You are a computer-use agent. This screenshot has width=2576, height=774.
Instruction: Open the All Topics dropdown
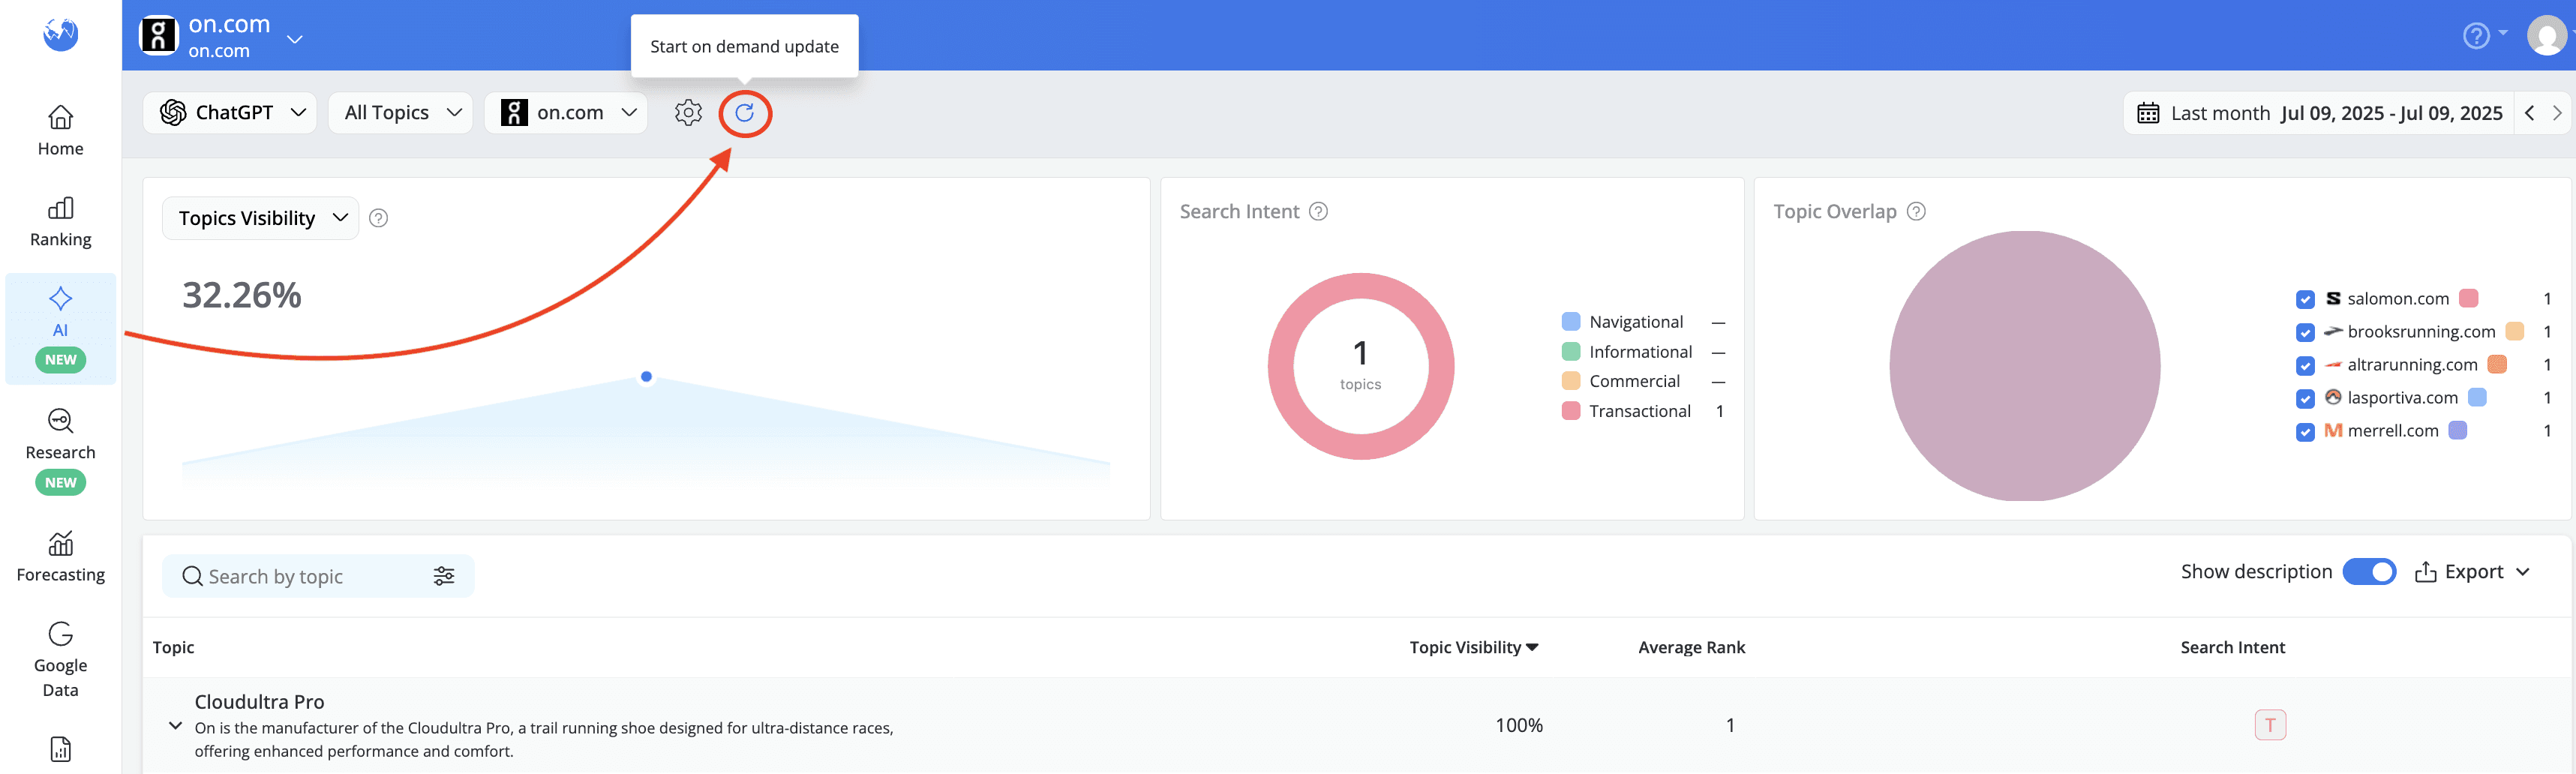[x=399, y=112]
